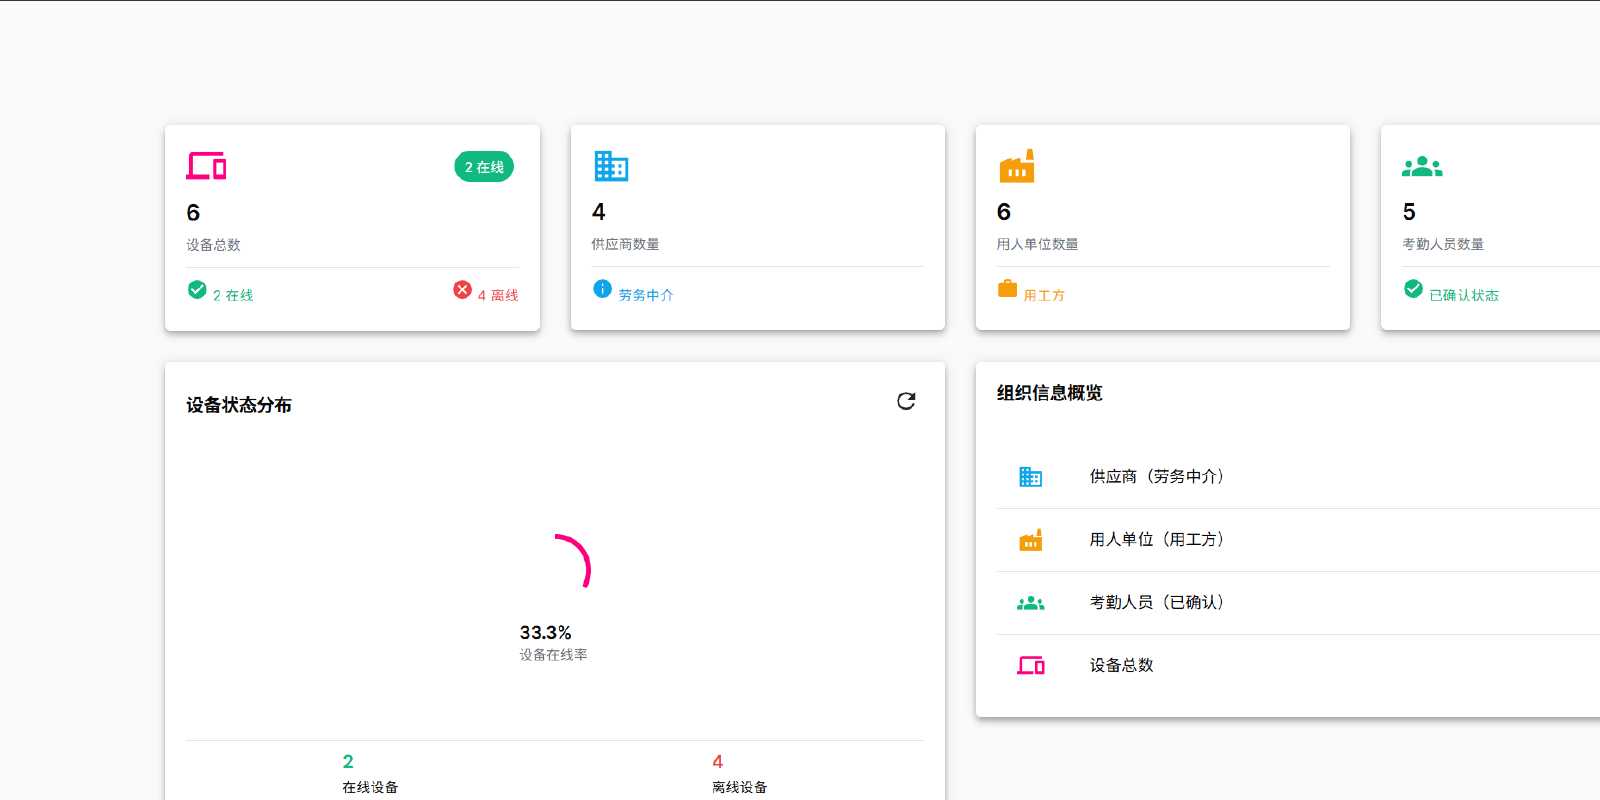Screen dimensions: 1600x800
Task: Refresh the 设备状态分布 chart
Action: click(906, 401)
